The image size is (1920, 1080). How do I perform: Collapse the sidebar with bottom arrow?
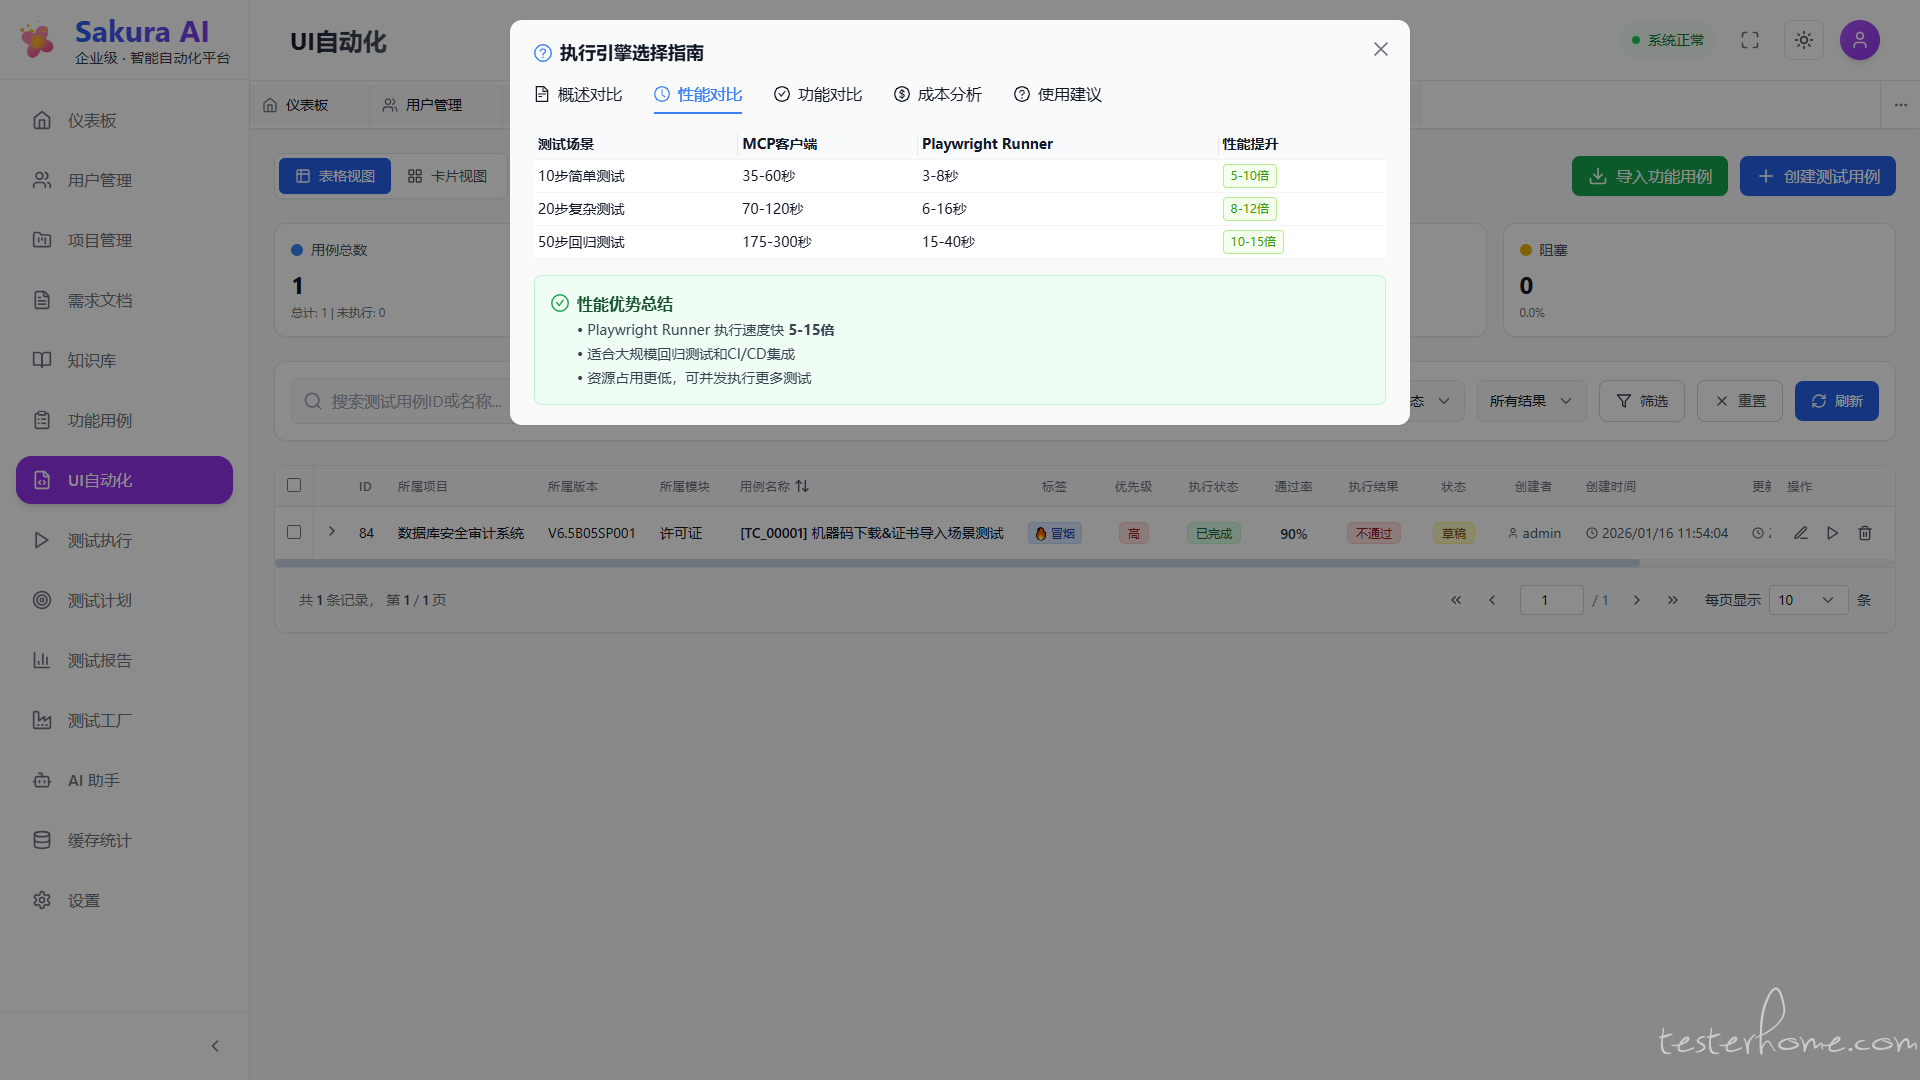pos(215,1046)
